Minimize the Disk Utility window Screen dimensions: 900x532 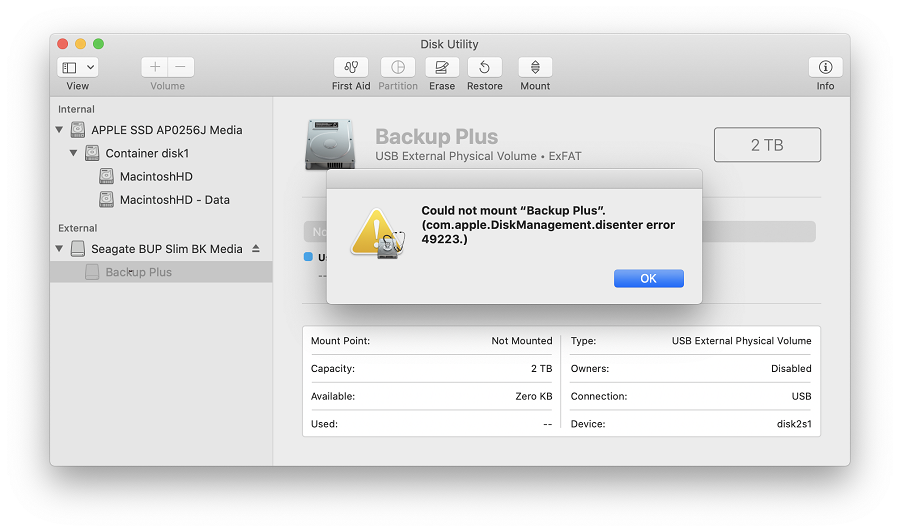[80, 44]
